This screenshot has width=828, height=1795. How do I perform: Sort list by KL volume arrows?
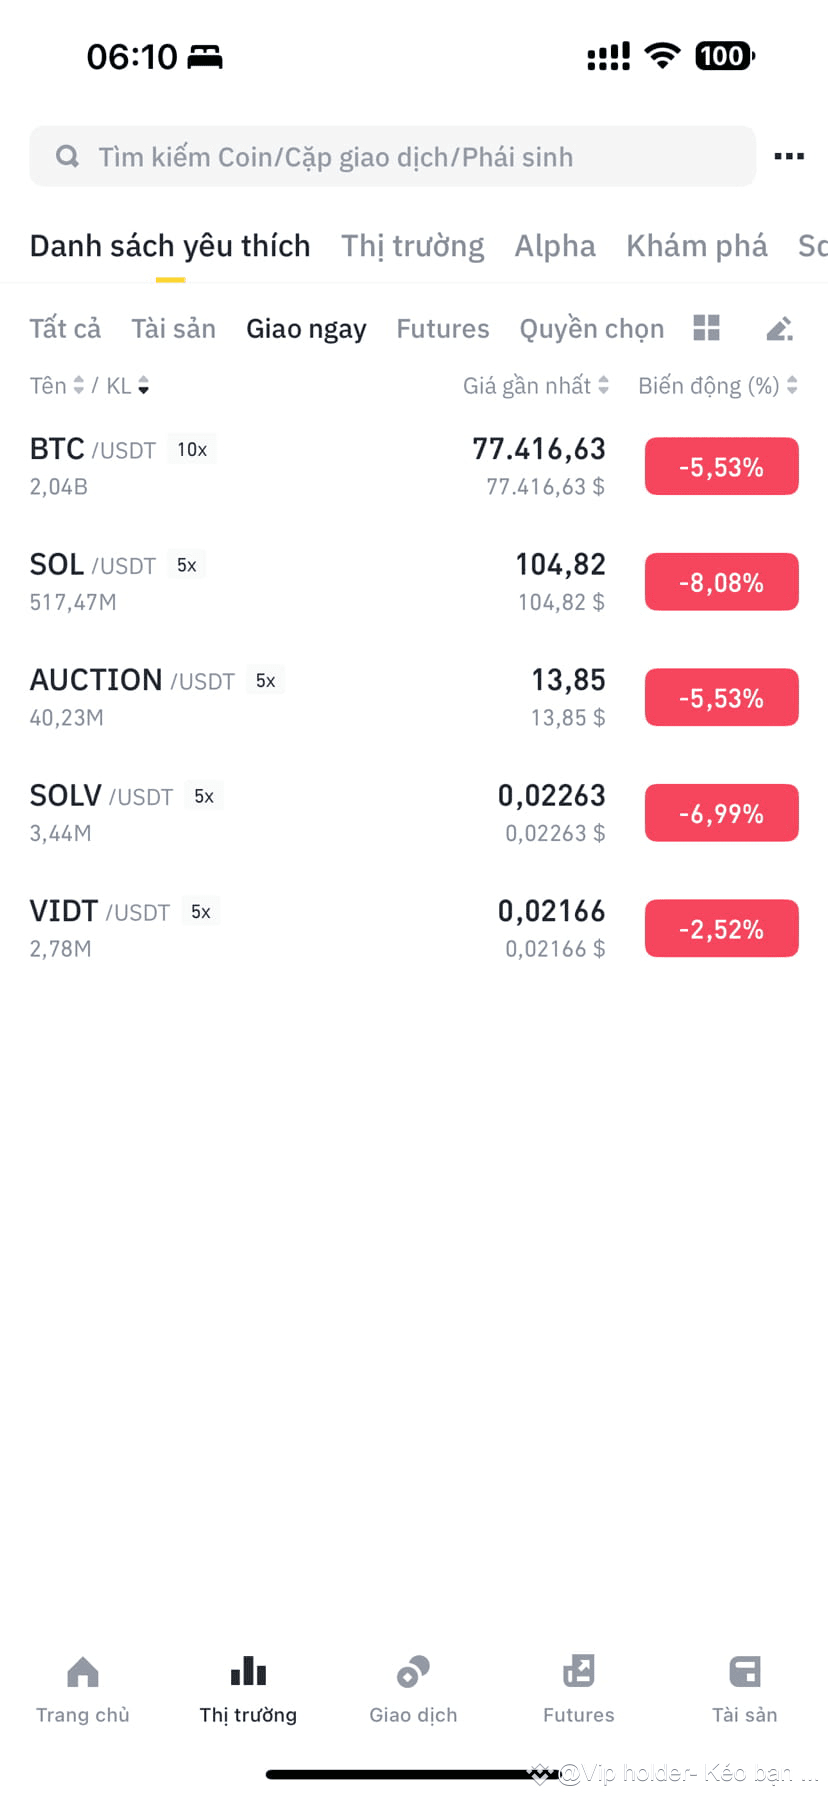tap(144, 386)
